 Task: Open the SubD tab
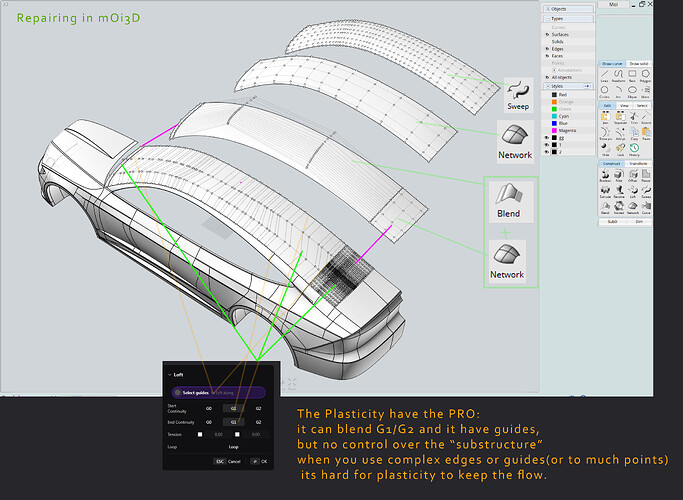612,222
